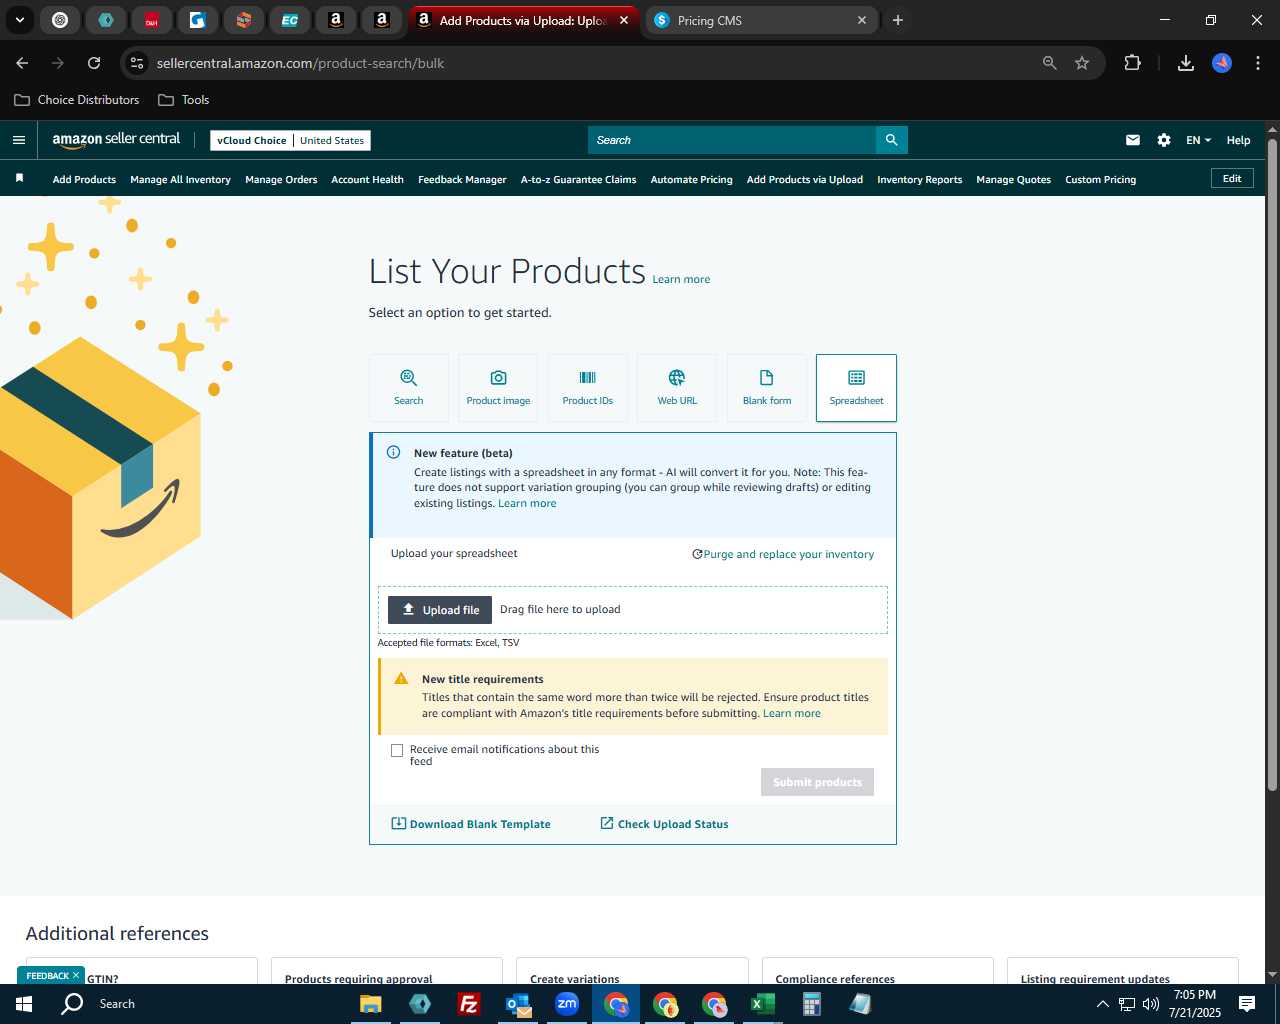
Task: Click the Help link in header
Action: [x=1238, y=140]
